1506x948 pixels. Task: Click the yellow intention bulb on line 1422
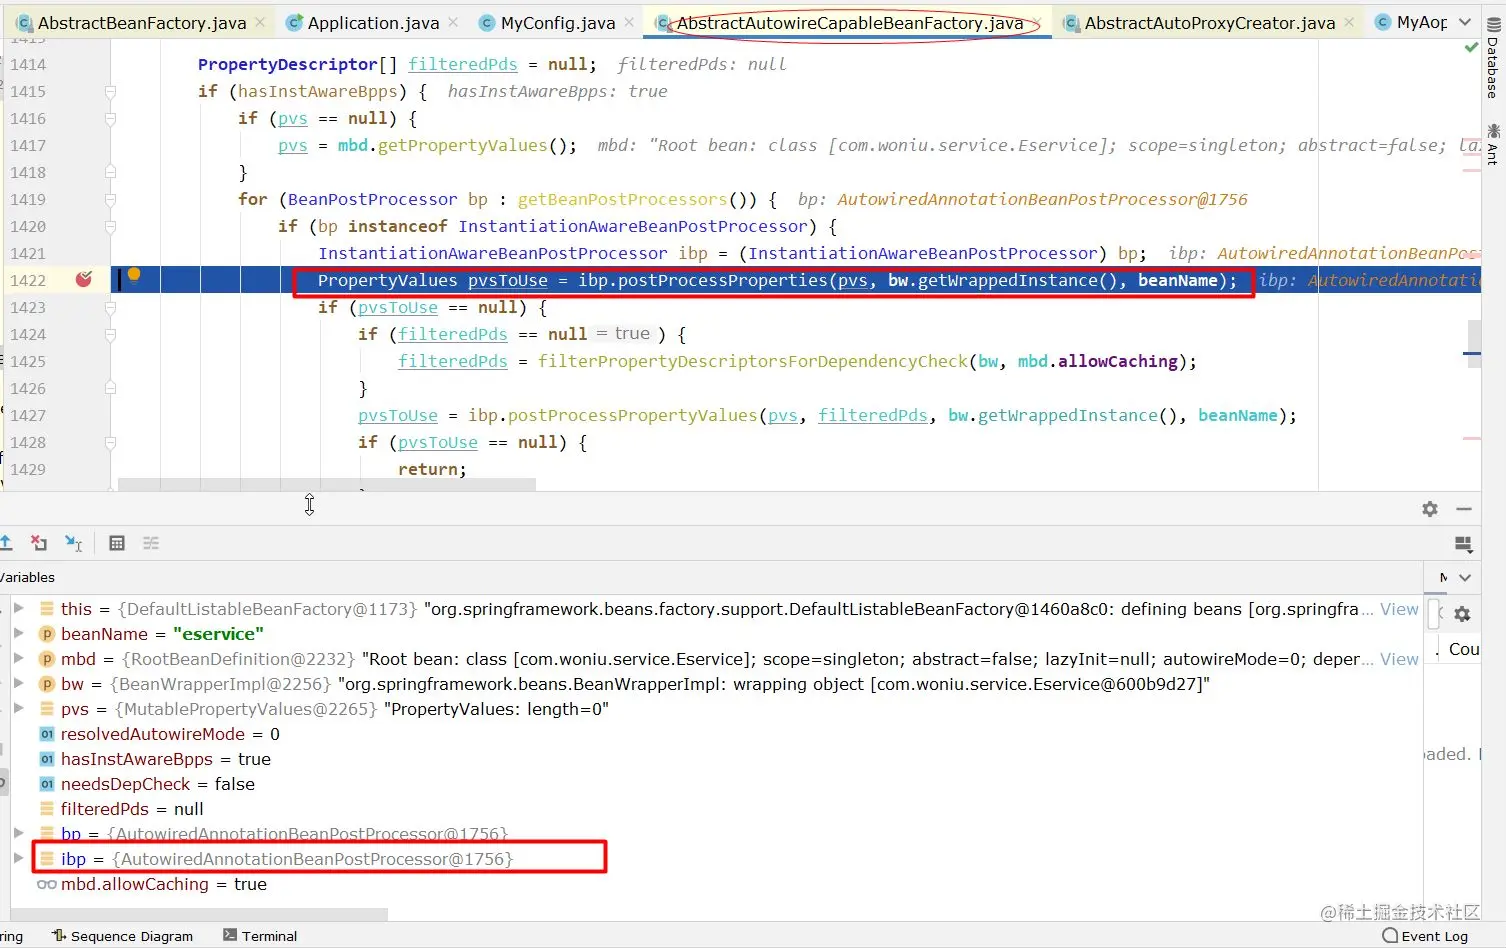pos(134,275)
